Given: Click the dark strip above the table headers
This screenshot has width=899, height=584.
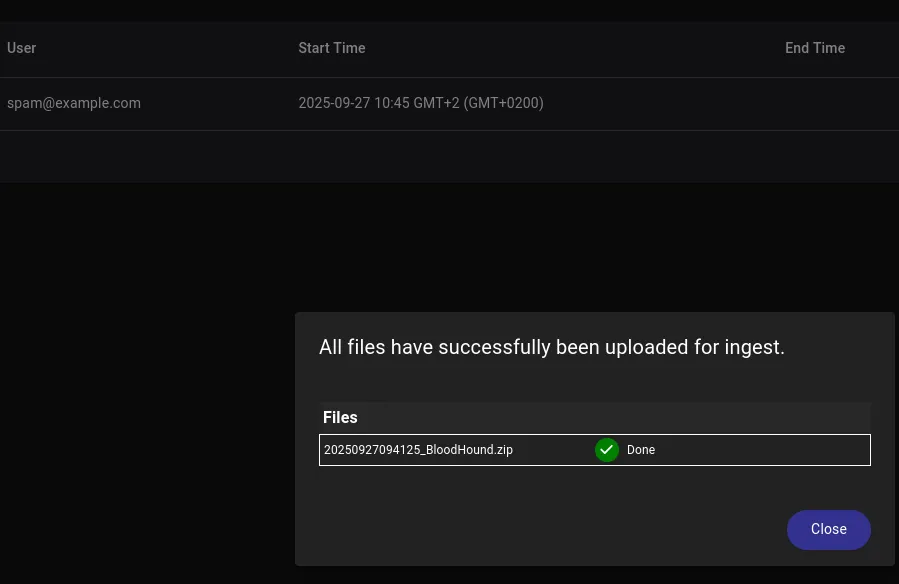Looking at the screenshot, I should tap(450, 10).
